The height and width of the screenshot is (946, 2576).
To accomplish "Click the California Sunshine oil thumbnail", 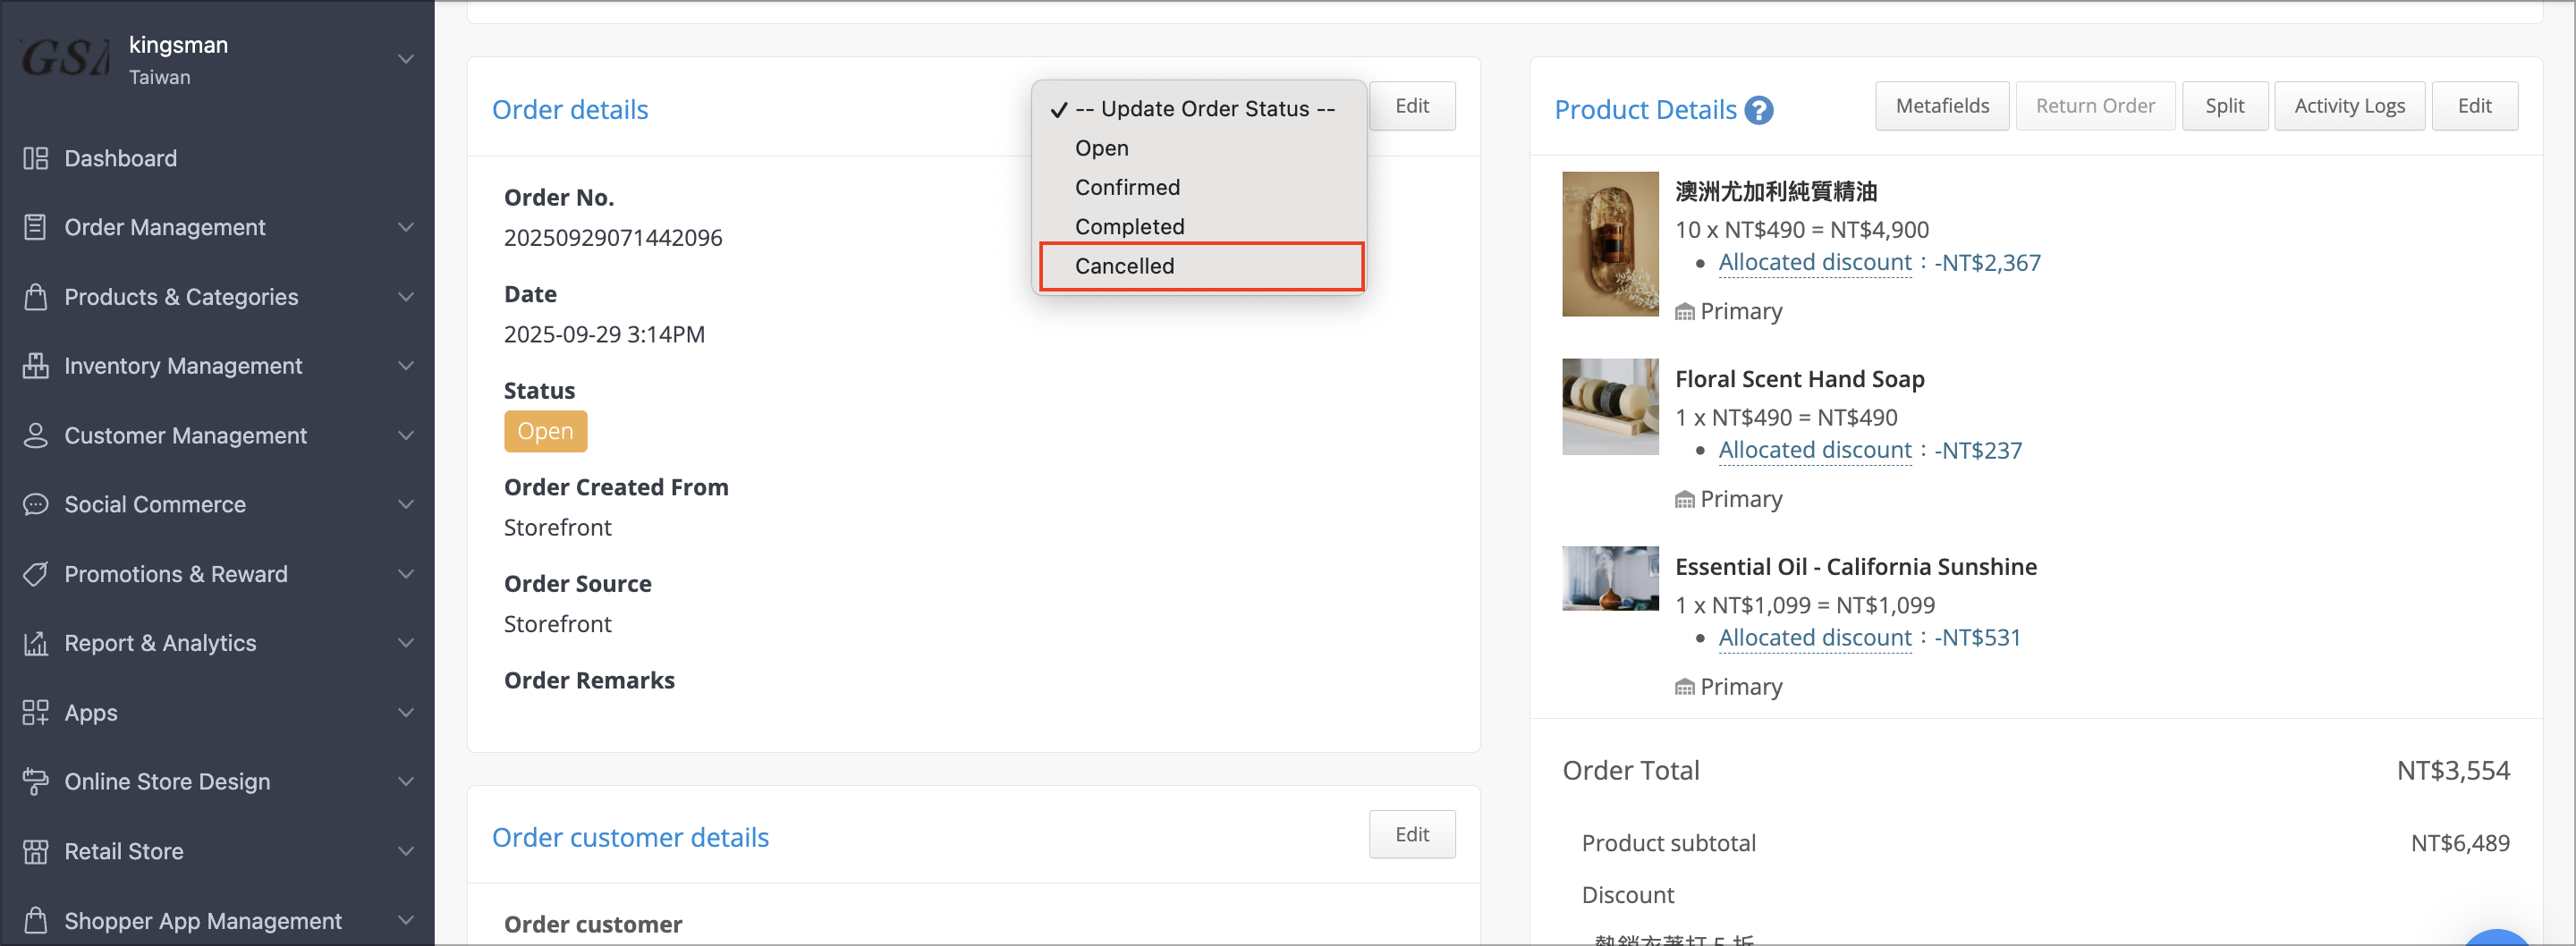I will pos(1610,578).
